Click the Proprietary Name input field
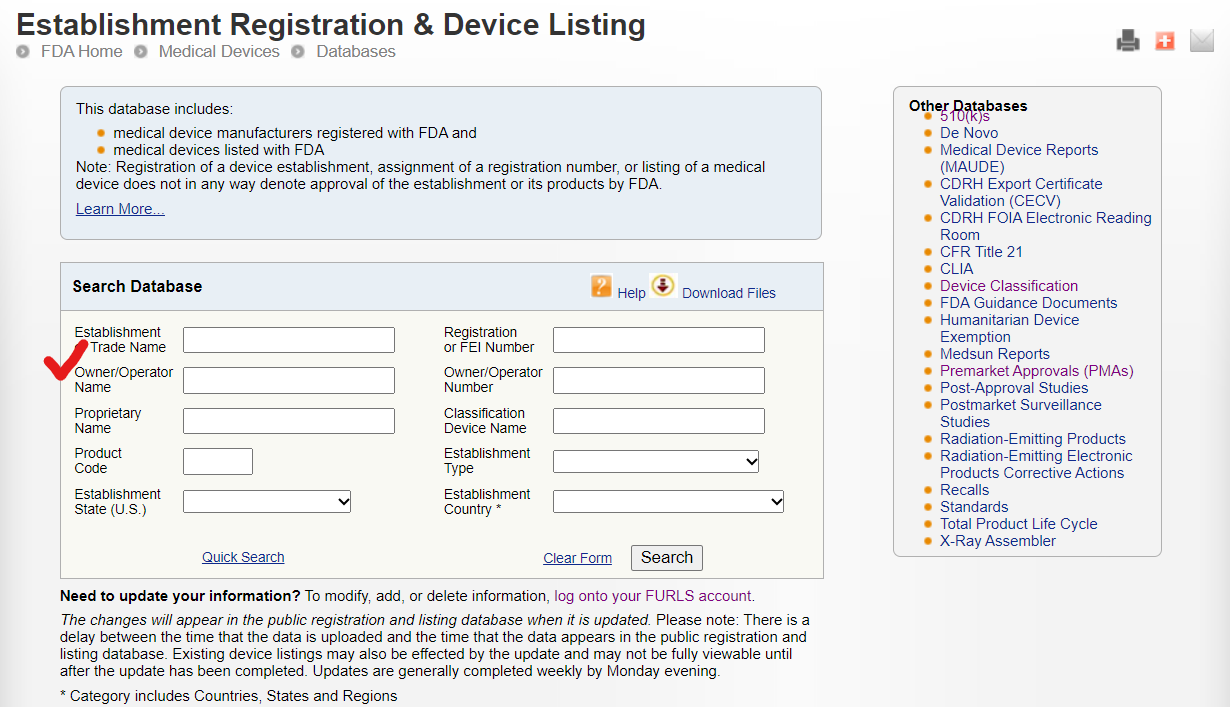 (289, 421)
